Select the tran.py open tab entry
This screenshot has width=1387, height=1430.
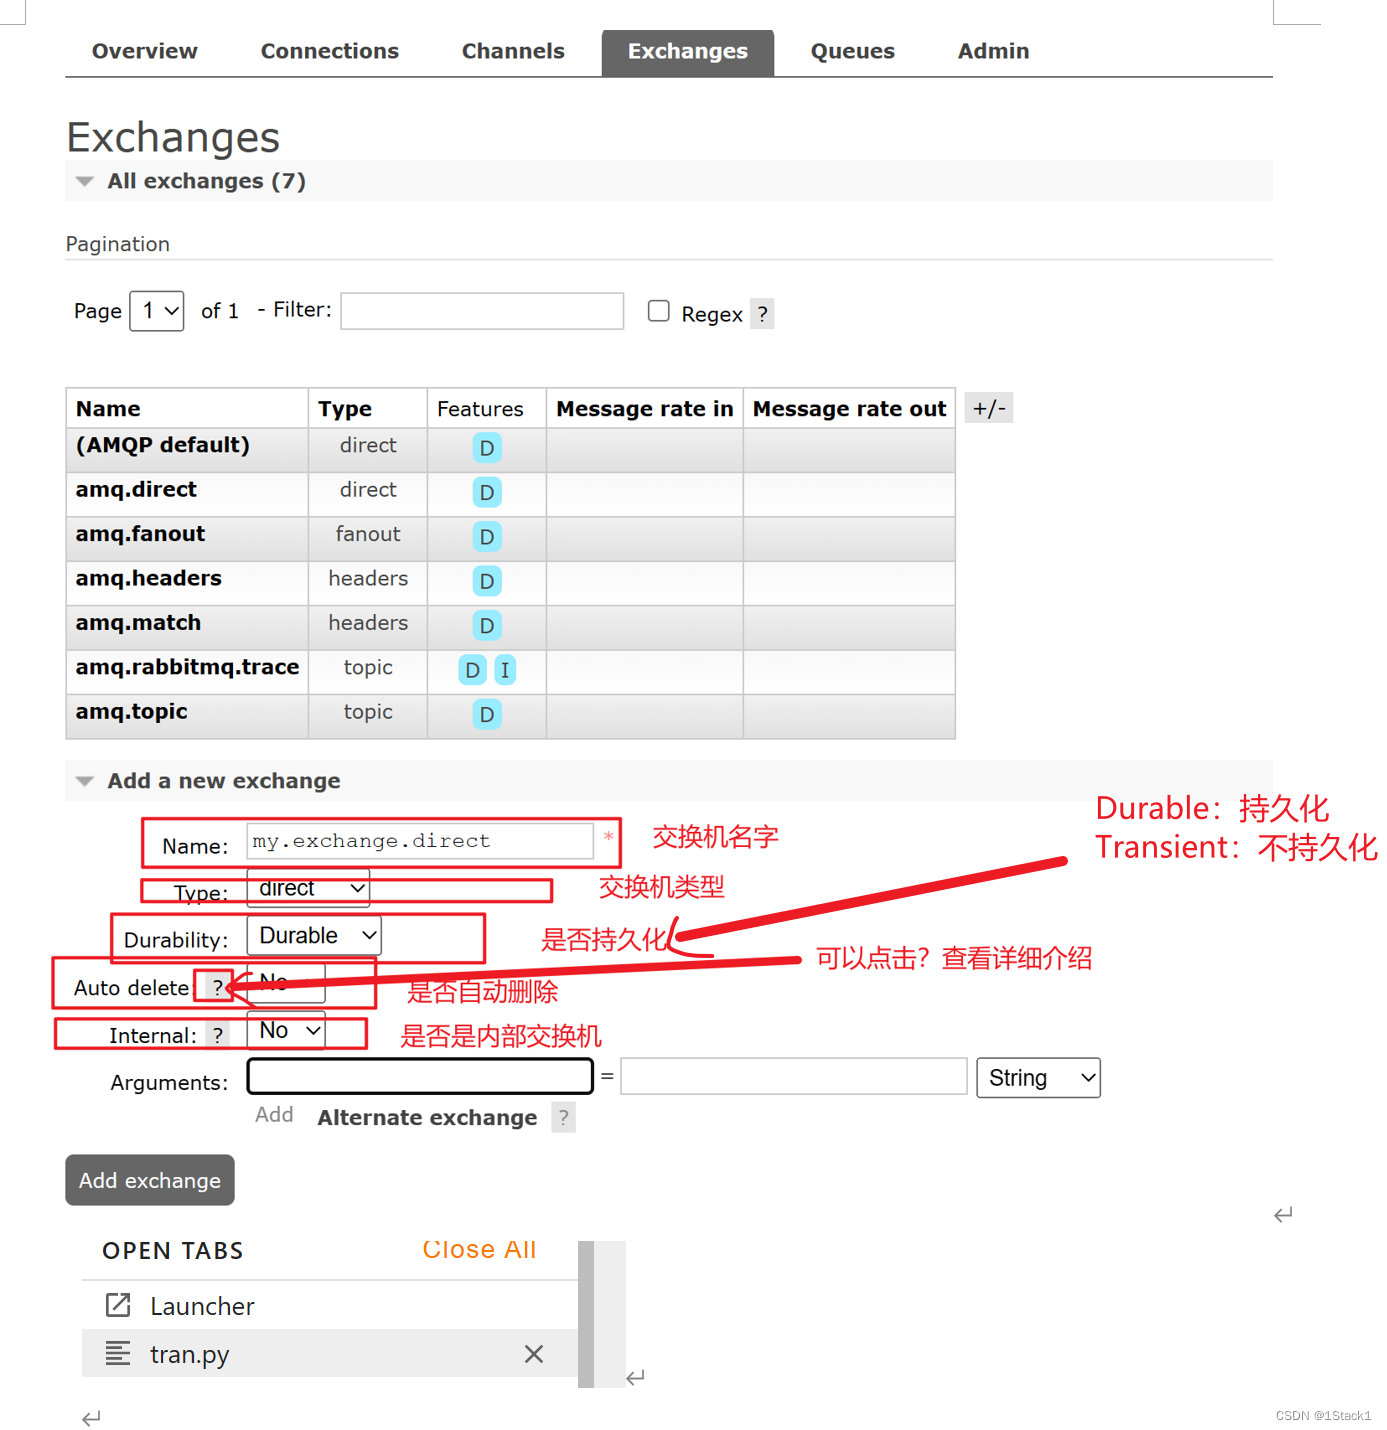(330, 1354)
